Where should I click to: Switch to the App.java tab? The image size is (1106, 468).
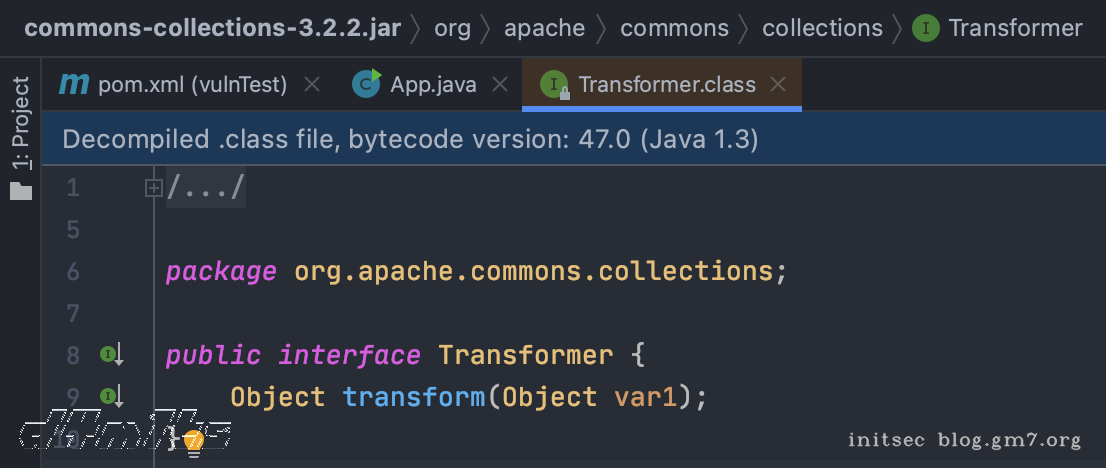pos(433,85)
